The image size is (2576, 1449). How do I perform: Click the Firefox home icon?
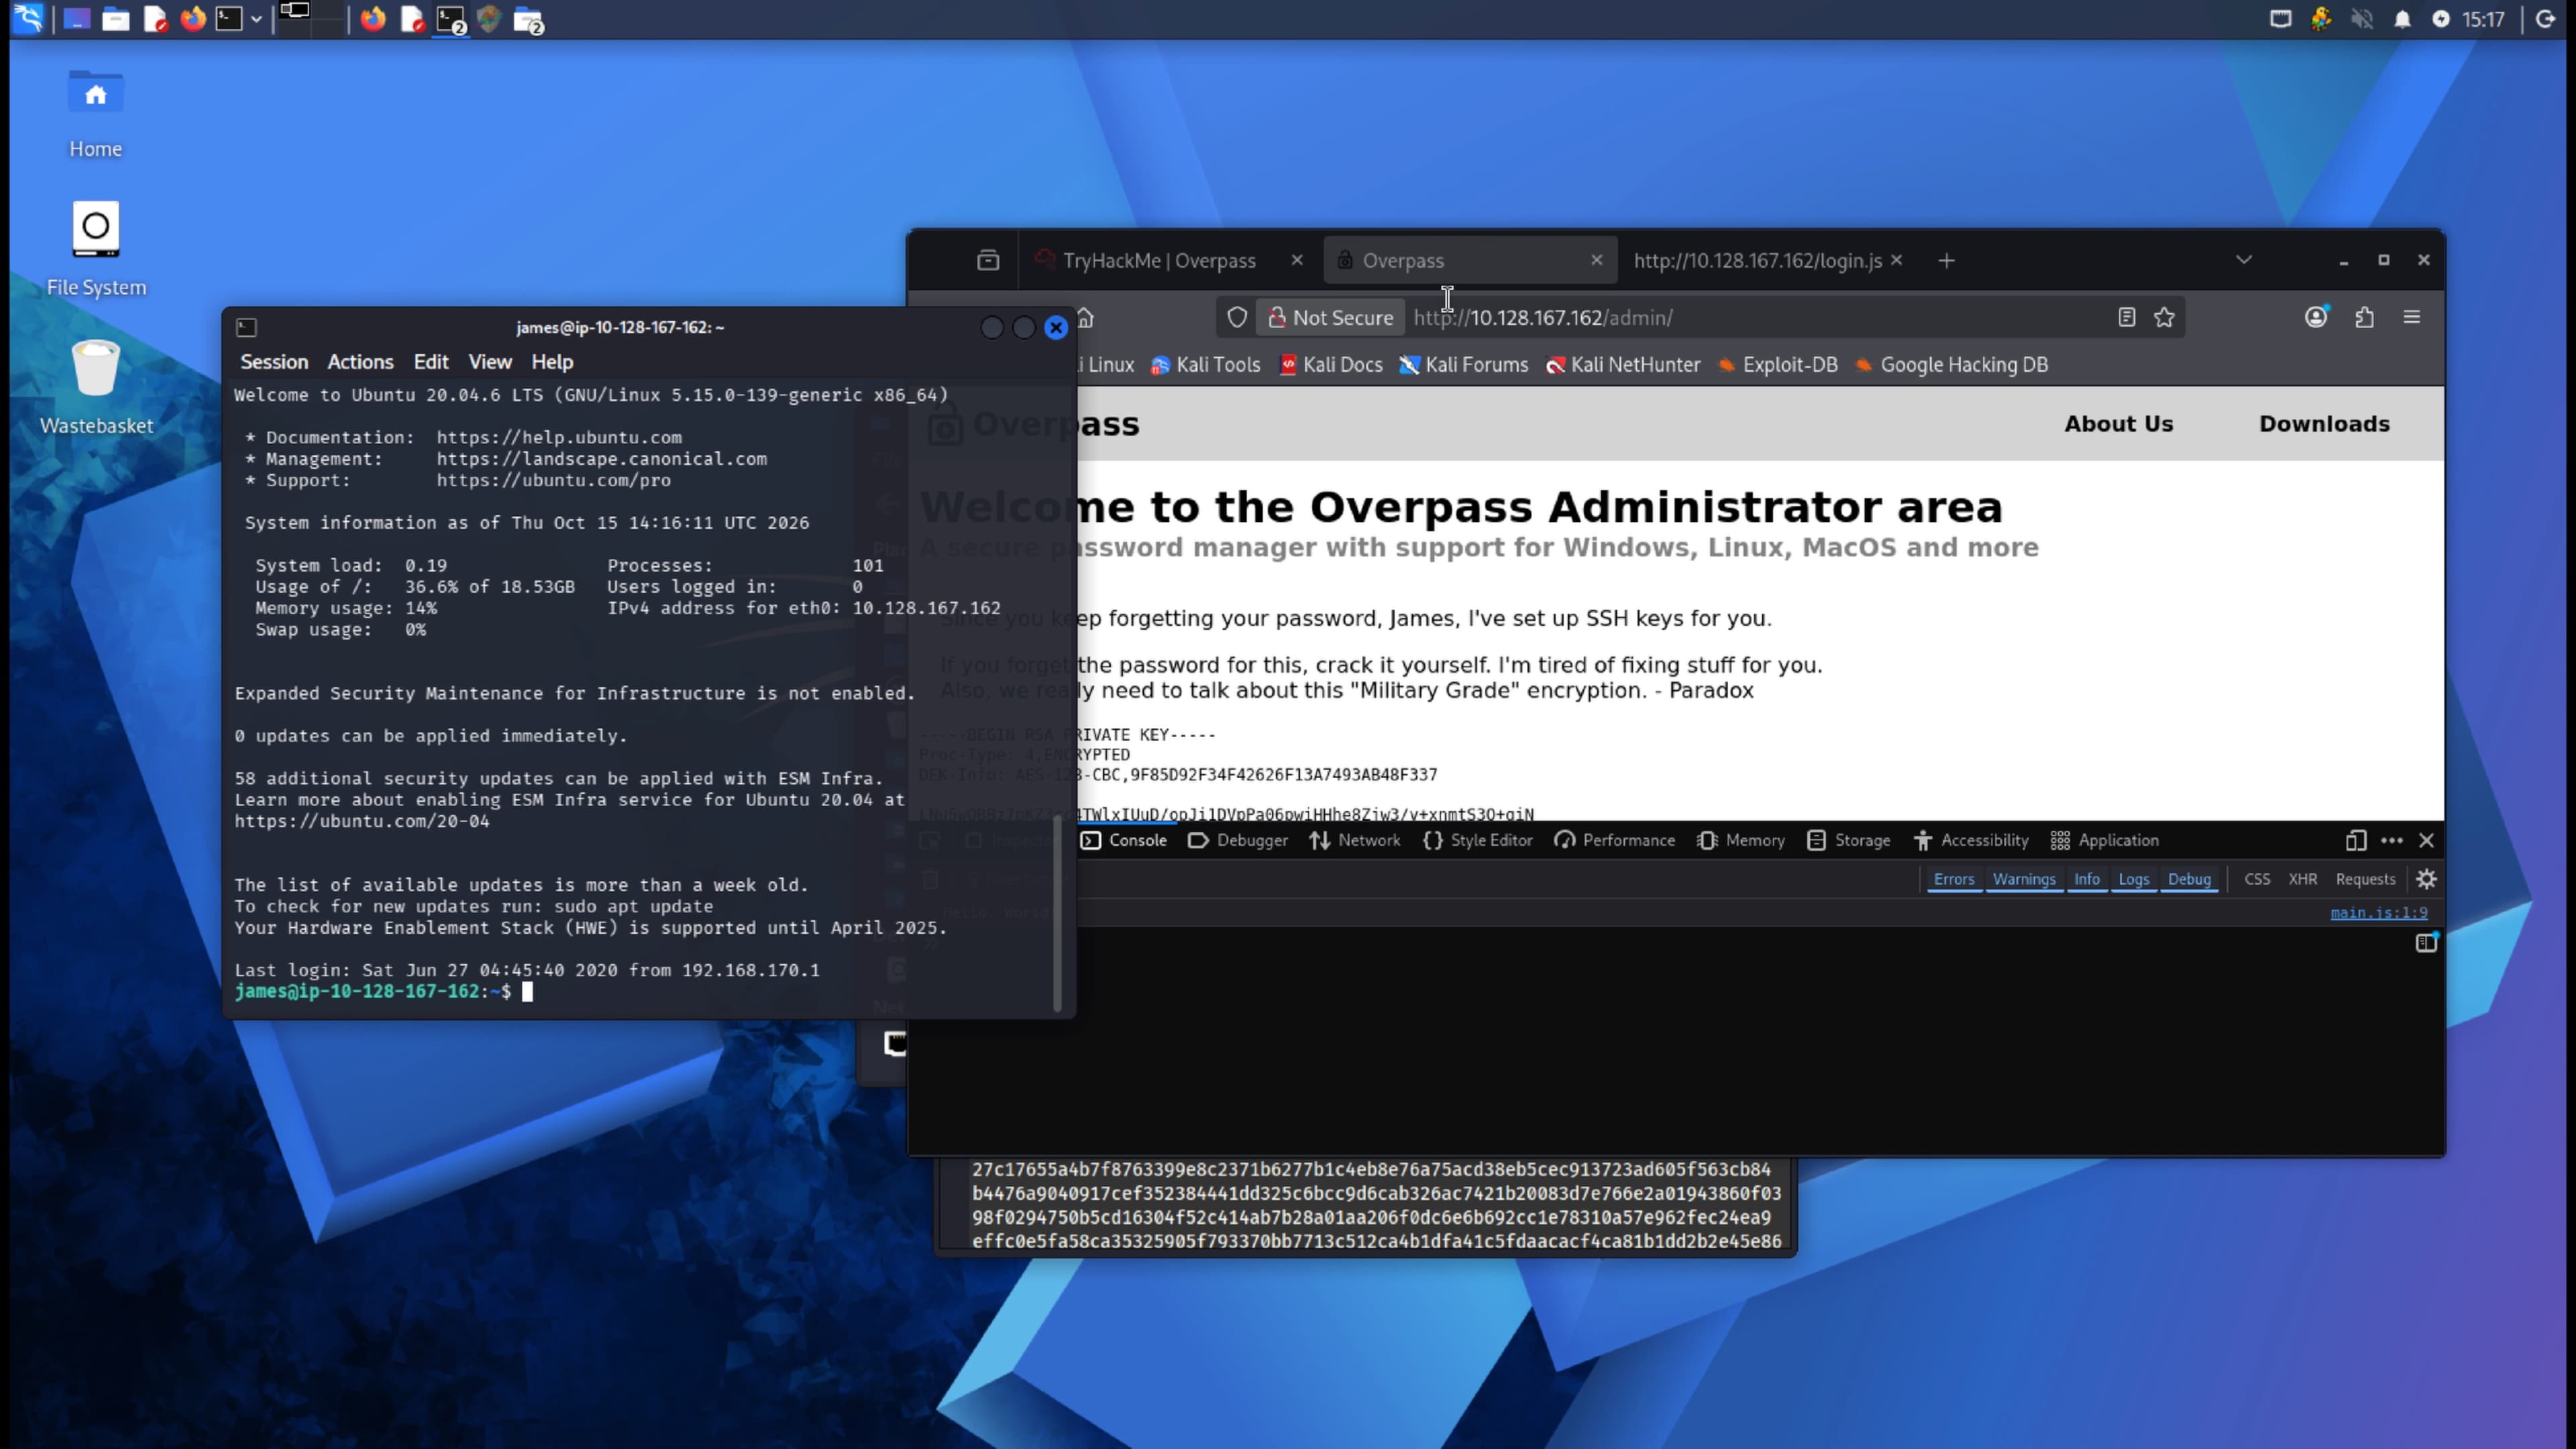(x=1086, y=318)
